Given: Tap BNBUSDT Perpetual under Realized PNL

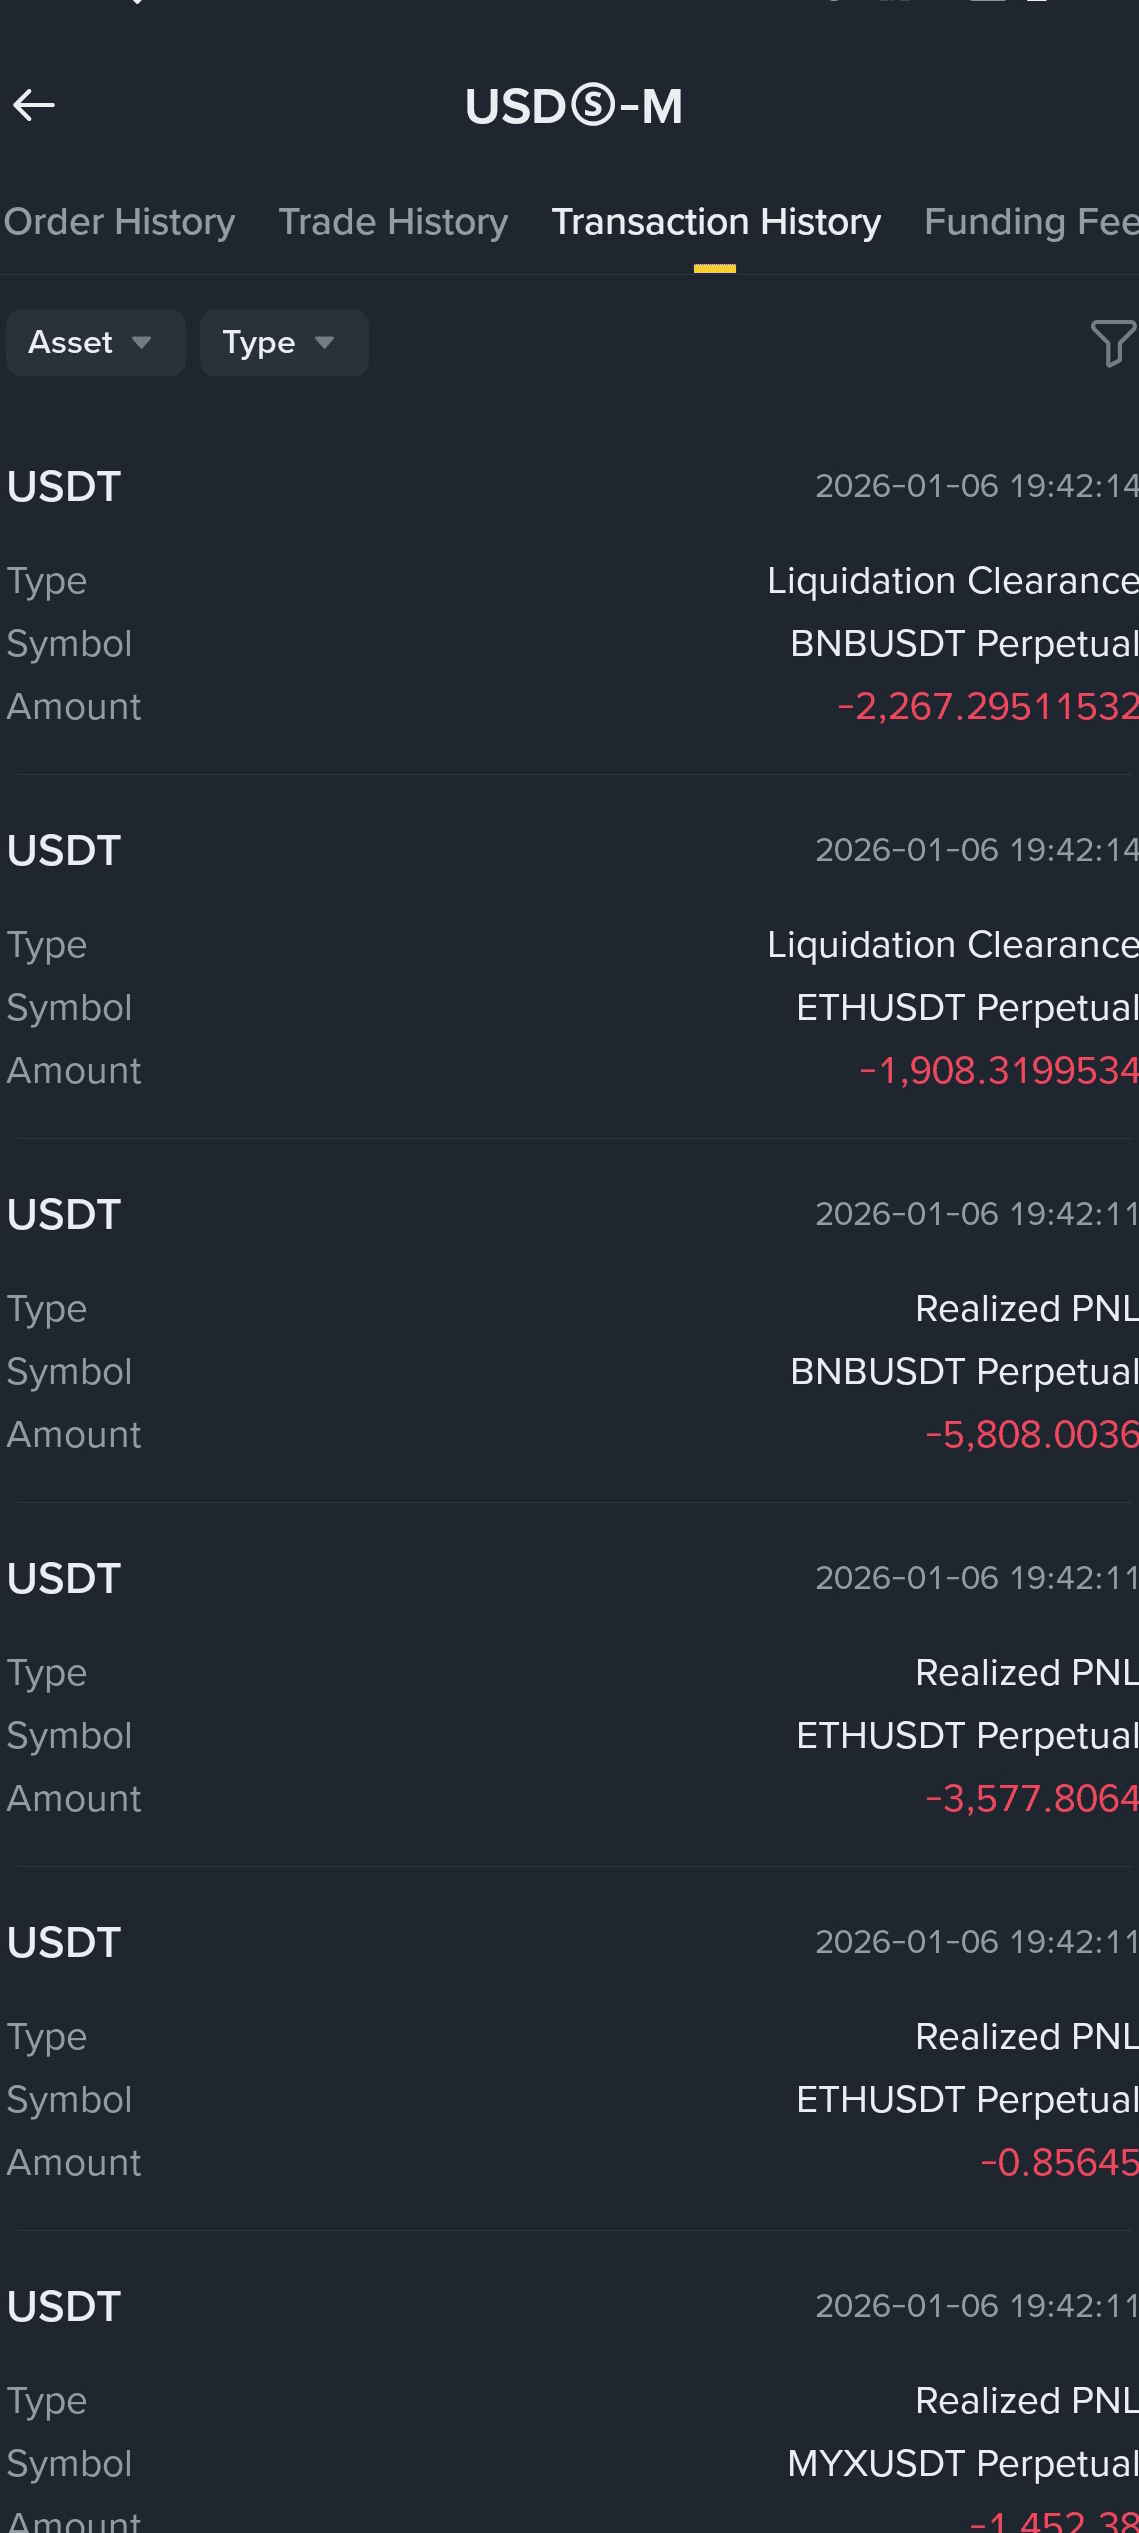Looking at the screenshot, I should coord(964,1372).
